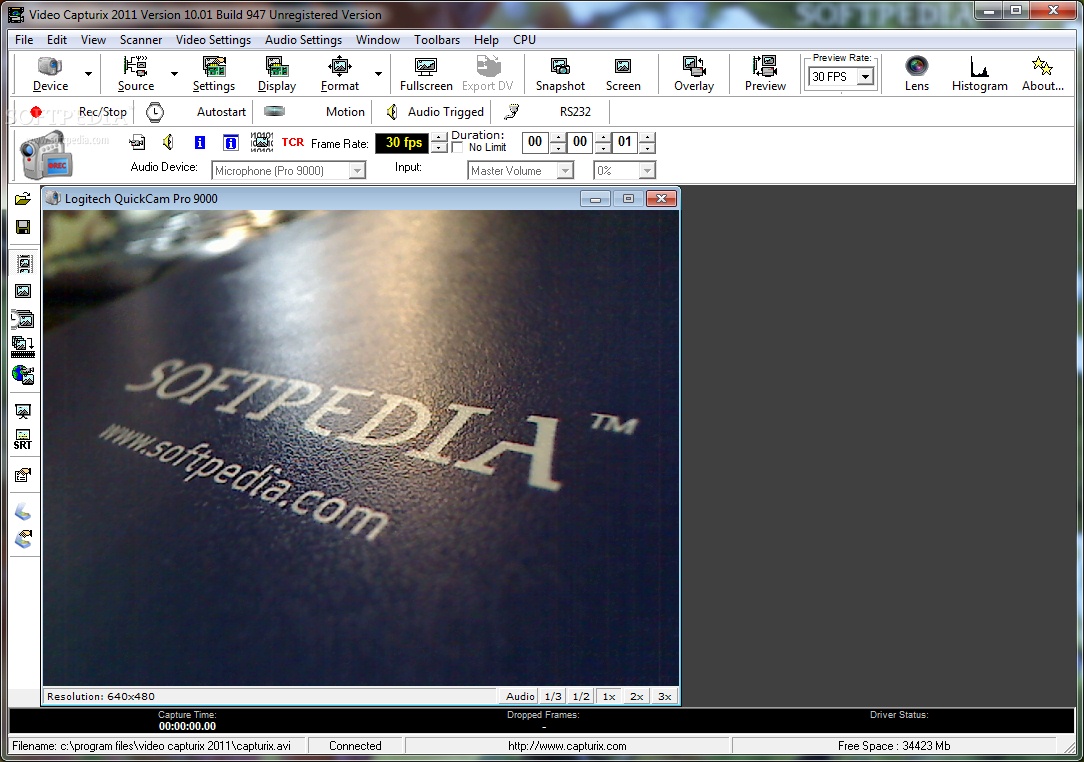Toggle Autostart timer recording
The height and width of the screenshot is (762, 1084).
coord(196,111)
